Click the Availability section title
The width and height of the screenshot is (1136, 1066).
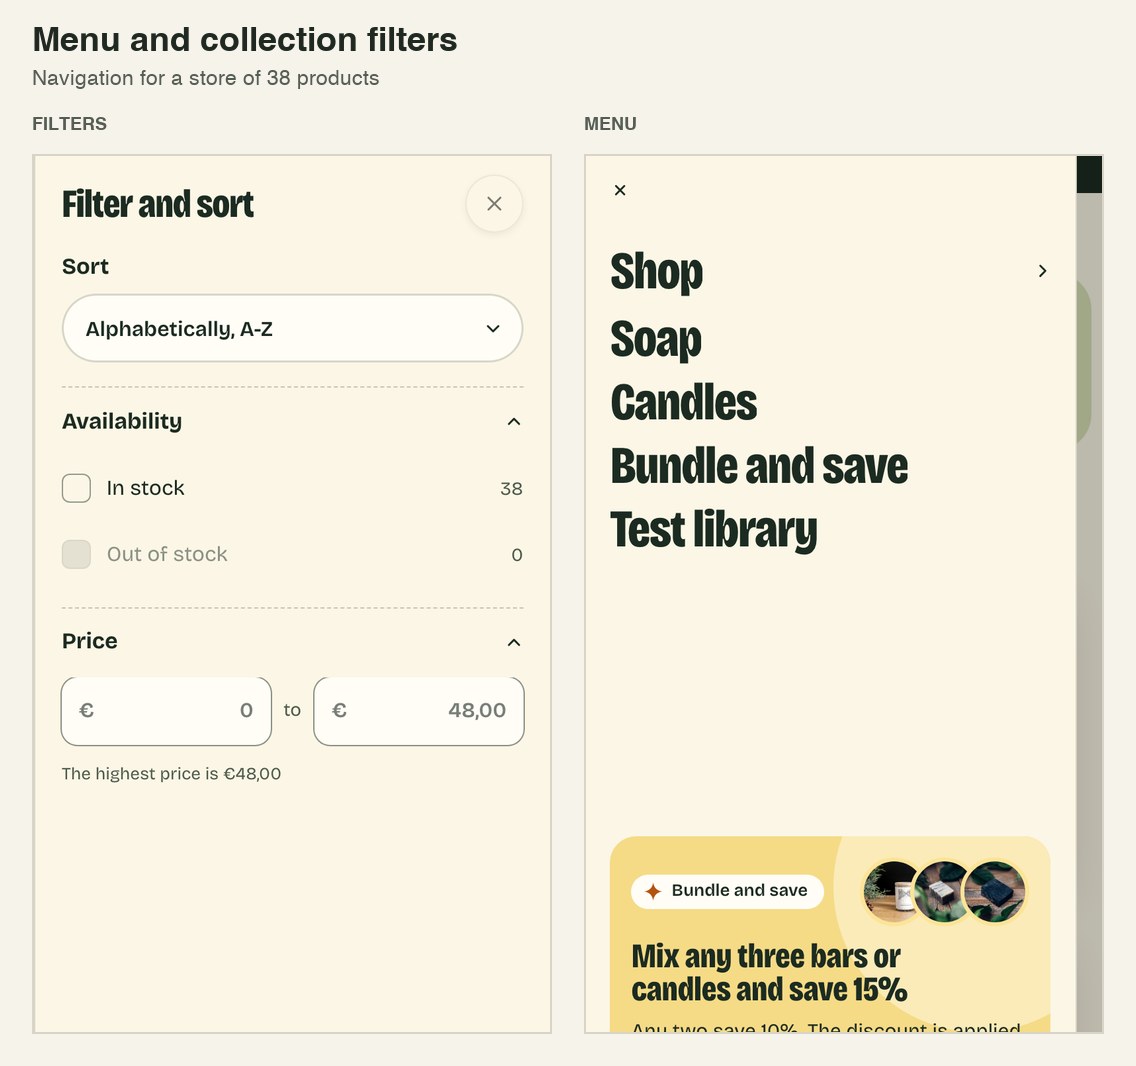tap(122, 421)
